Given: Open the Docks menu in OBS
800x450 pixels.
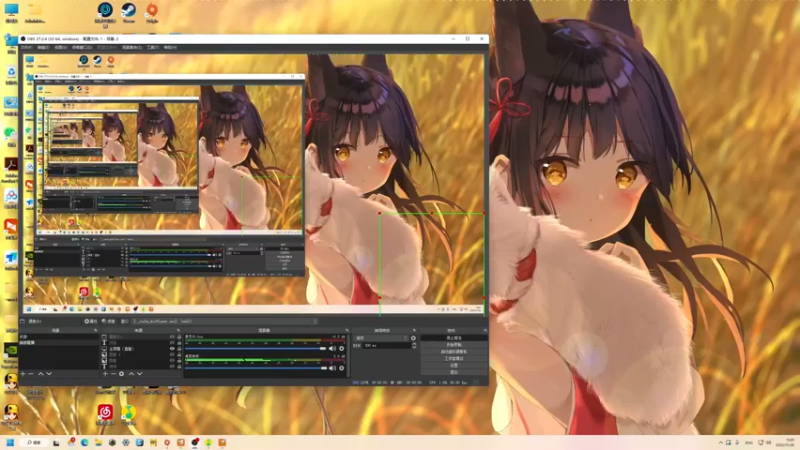Looking at the screenshot, I should (x=82, y=47).
